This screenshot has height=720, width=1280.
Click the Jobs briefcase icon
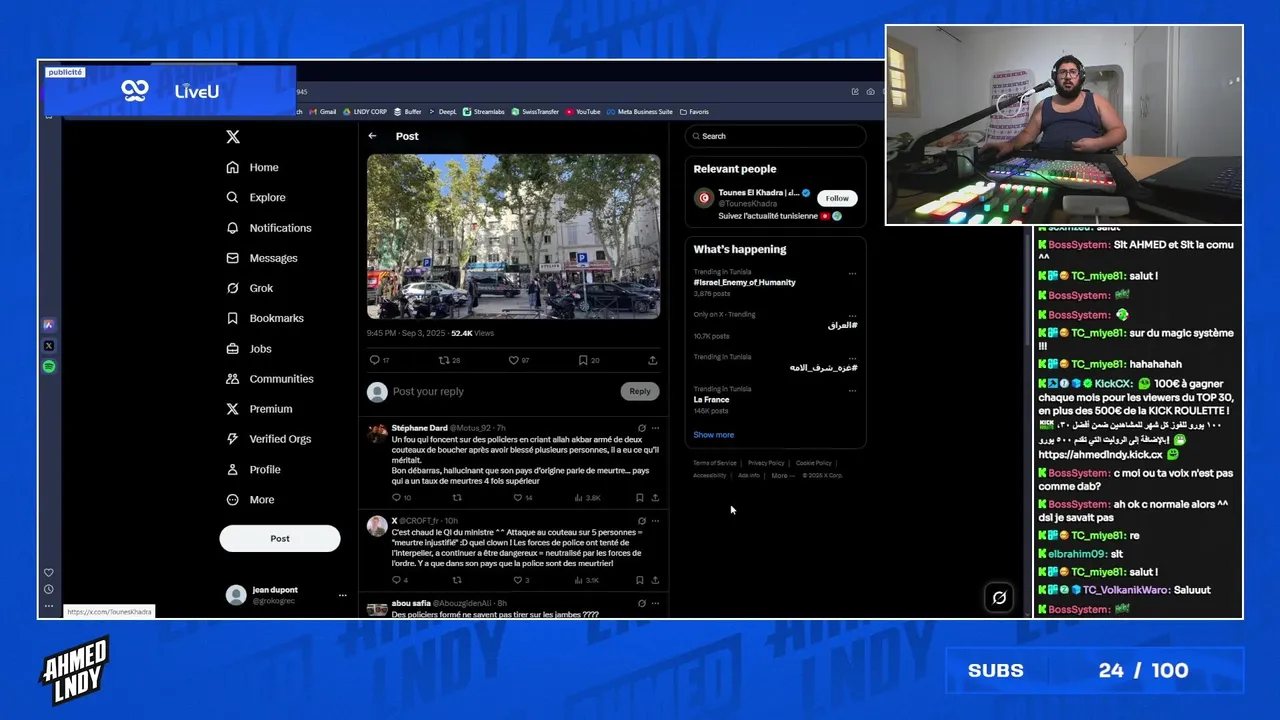(x=233, y=349)
